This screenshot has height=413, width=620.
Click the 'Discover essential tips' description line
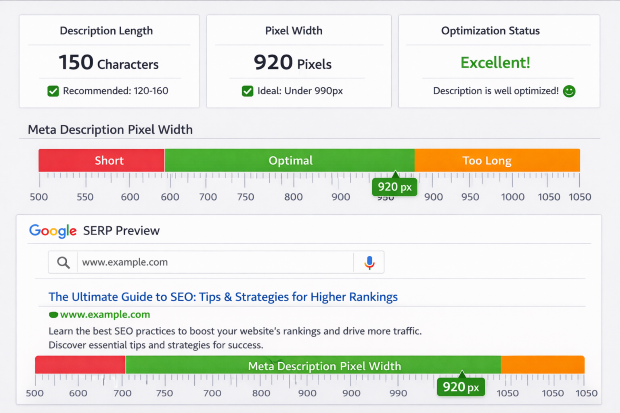(x=156, y=345)
